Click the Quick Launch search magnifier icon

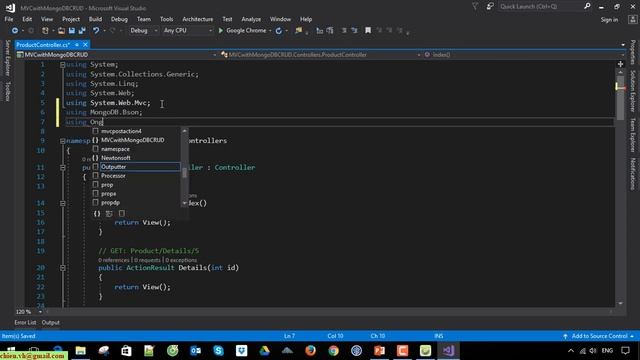click(587, 6)
